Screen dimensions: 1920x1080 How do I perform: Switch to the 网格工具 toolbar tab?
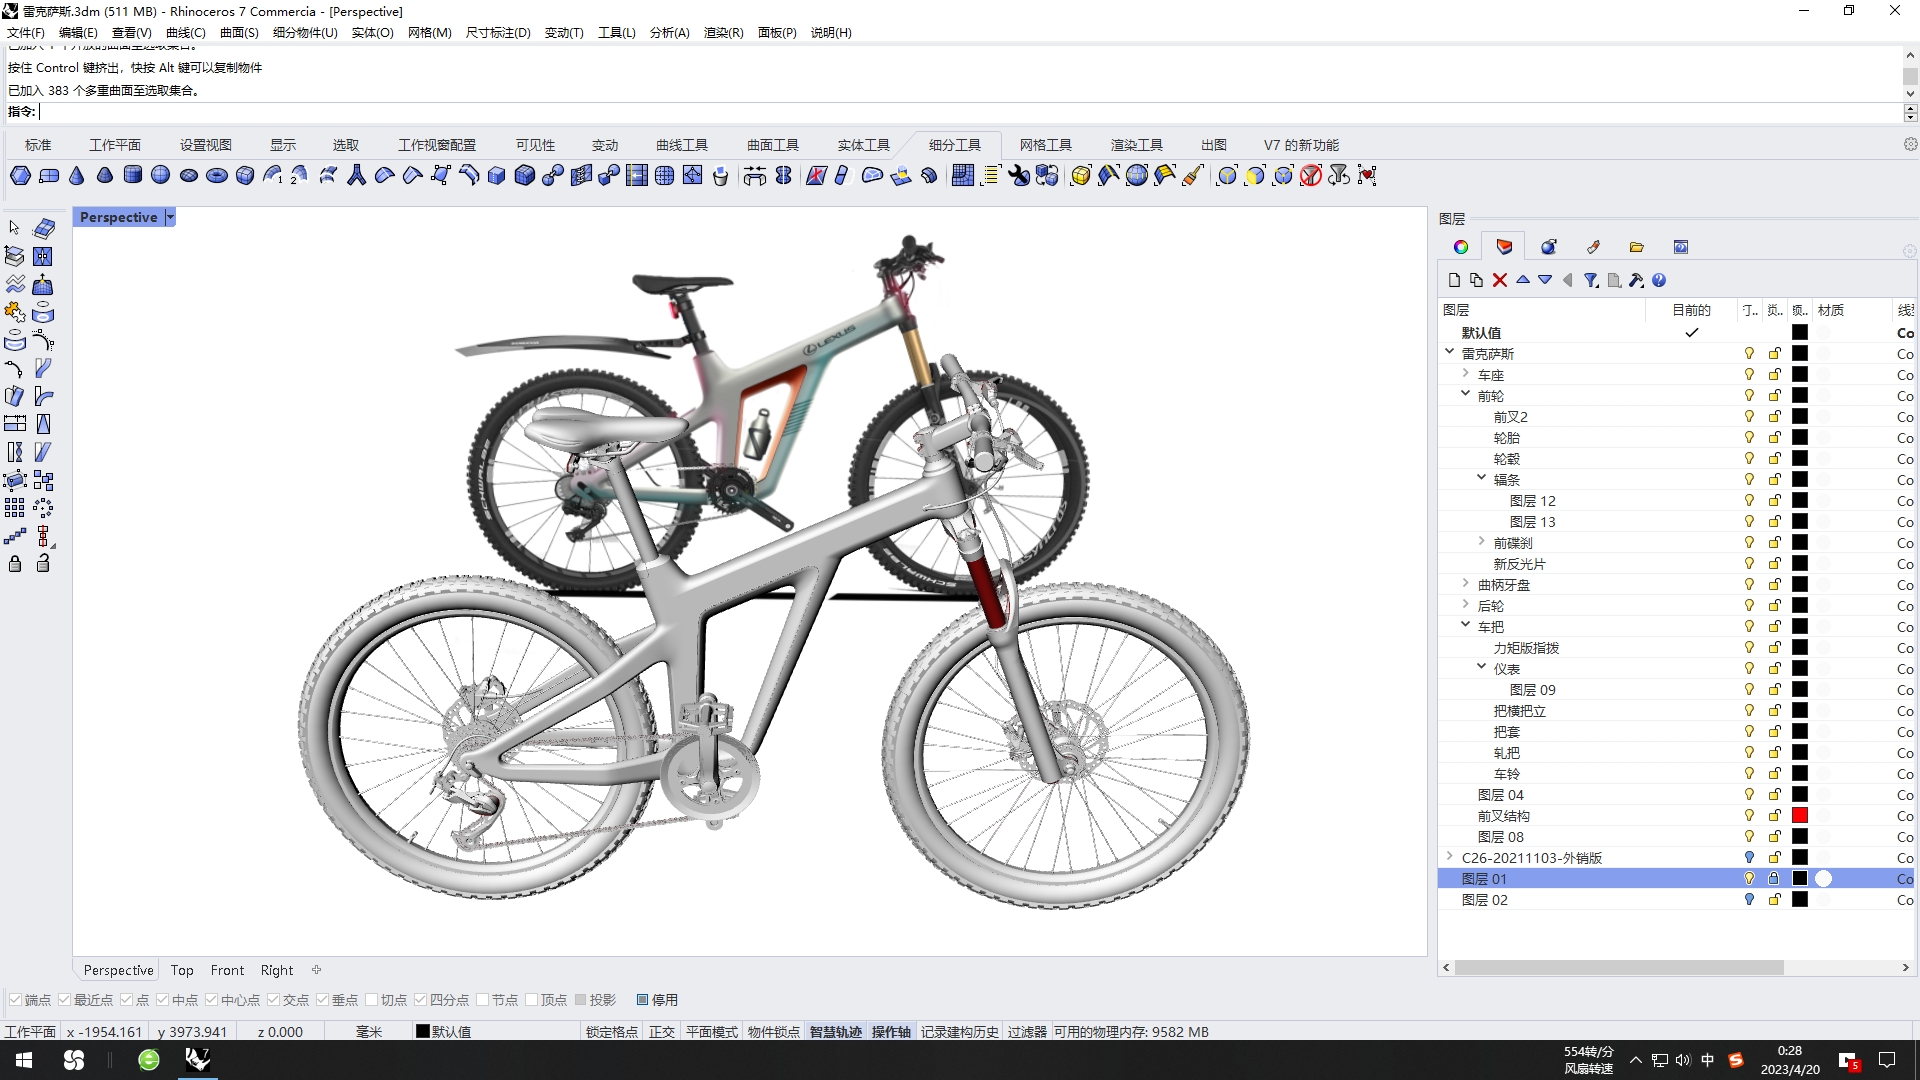pos(1045,145)
